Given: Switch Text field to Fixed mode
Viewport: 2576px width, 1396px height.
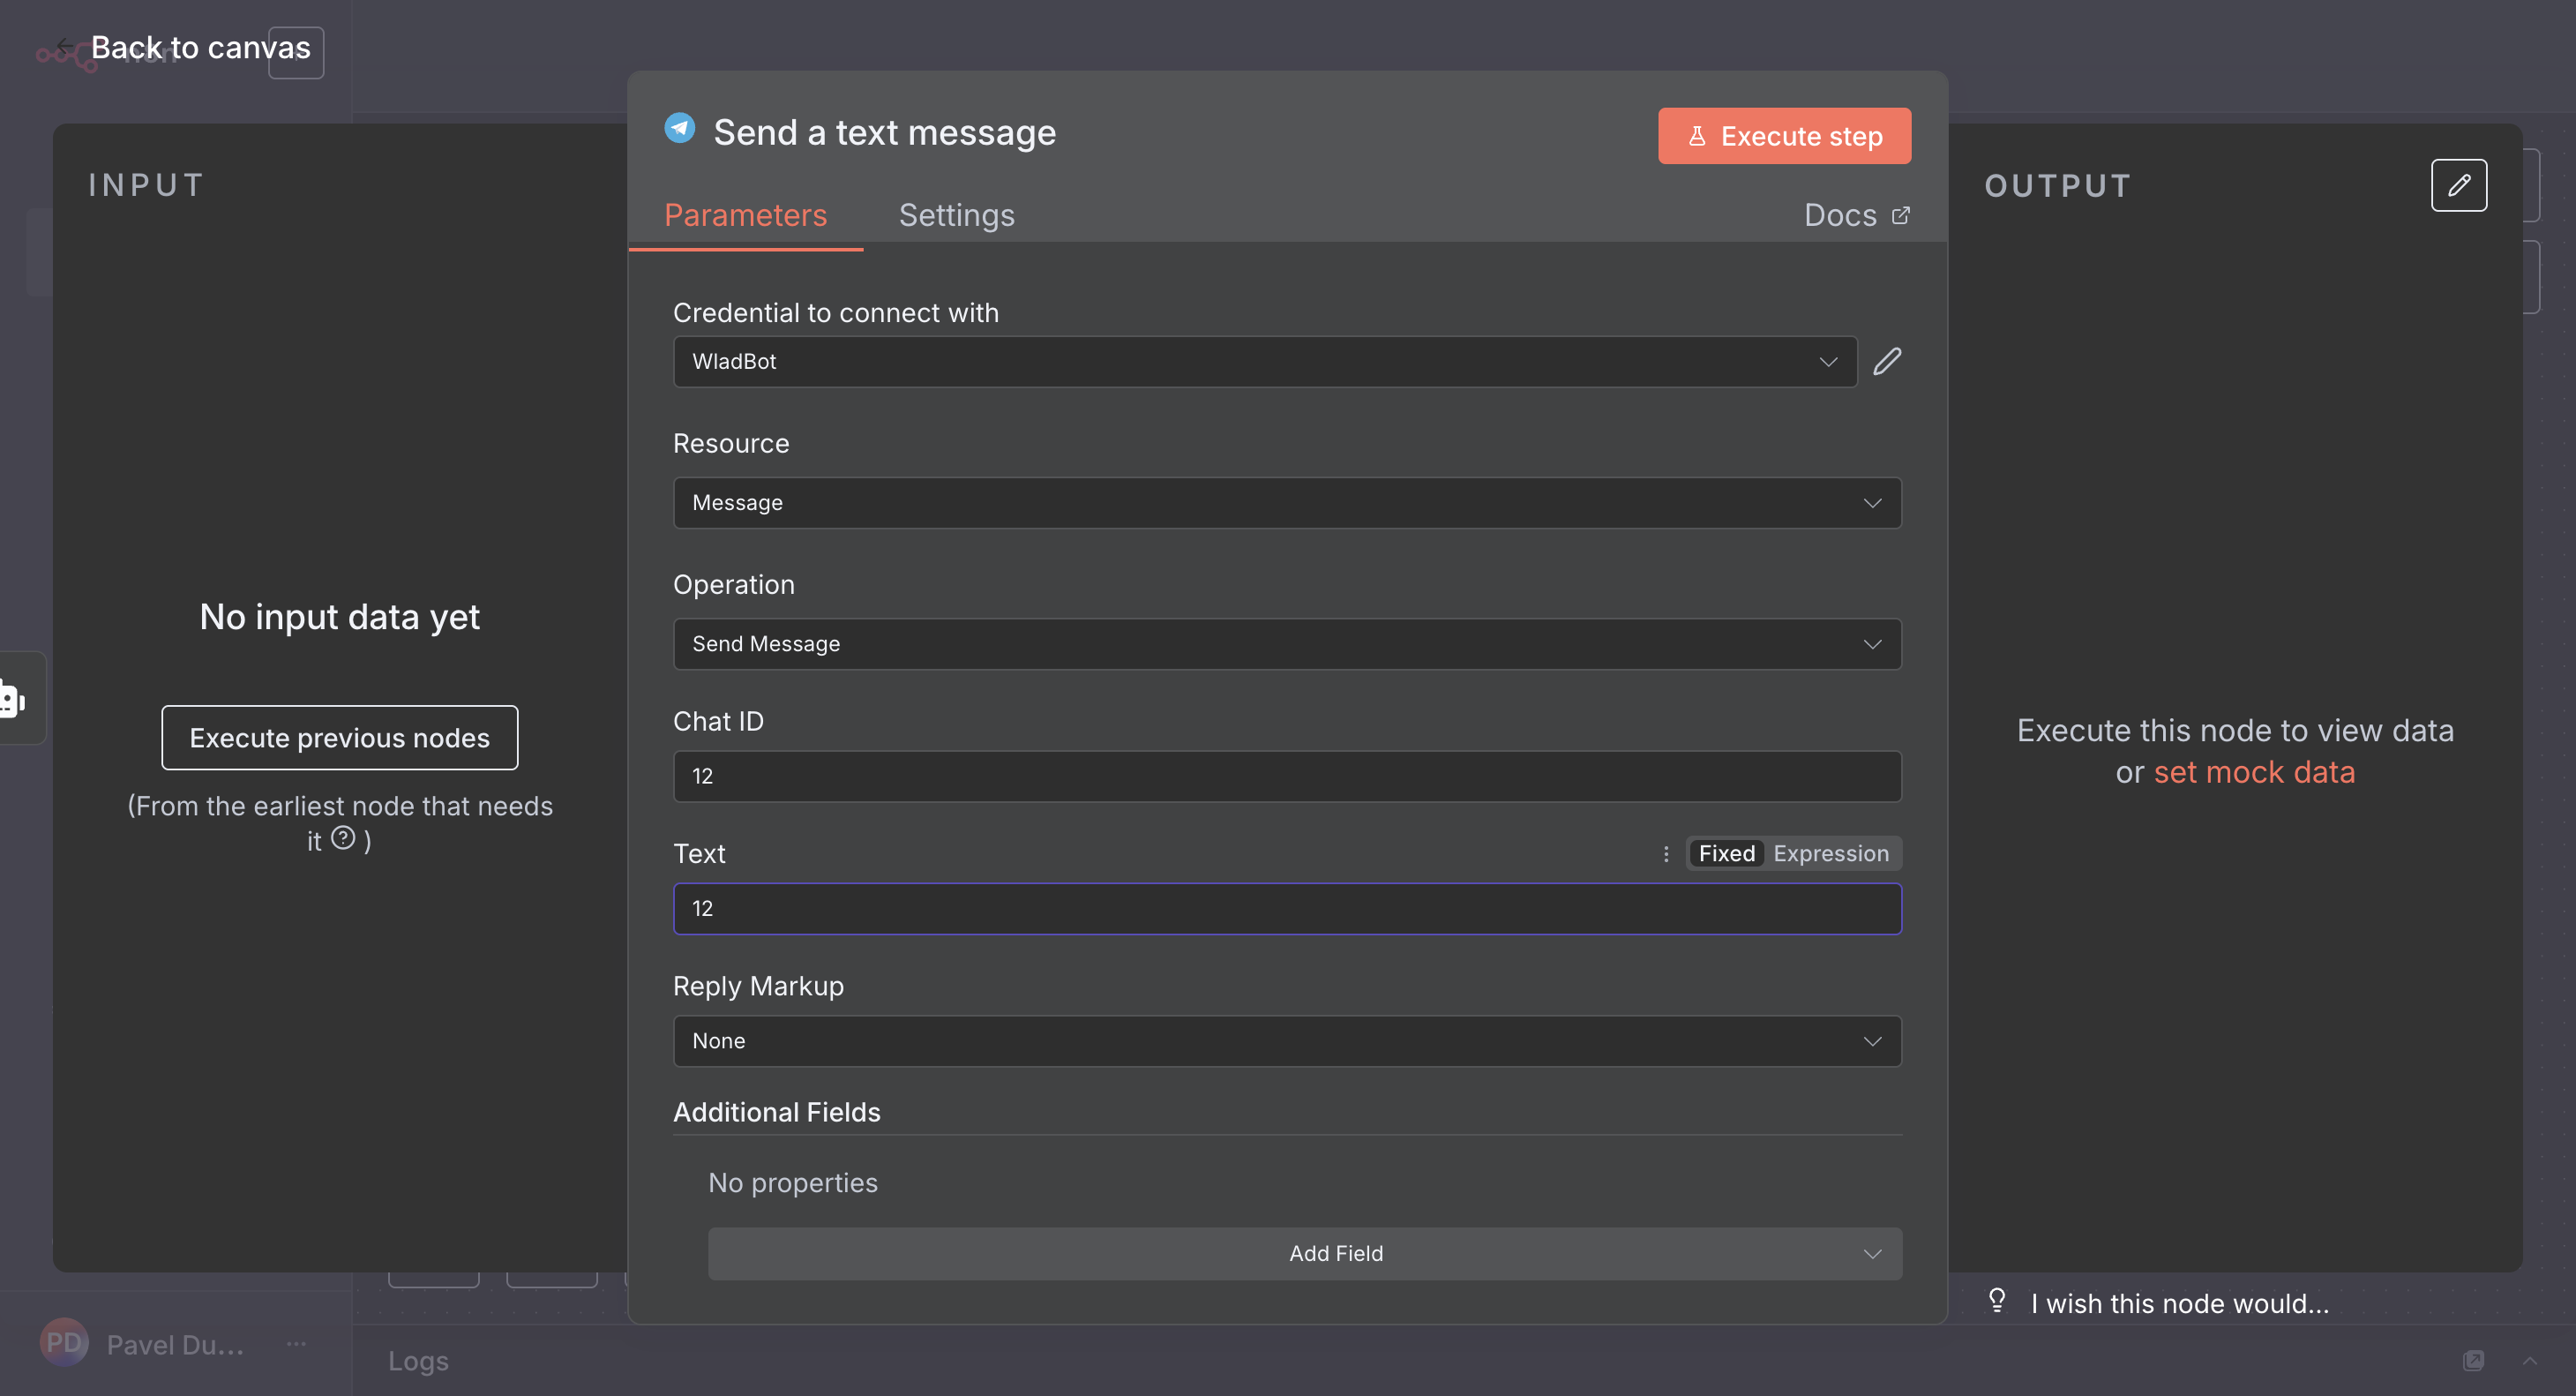Looking at the screenshot, I should [1726, 854].
